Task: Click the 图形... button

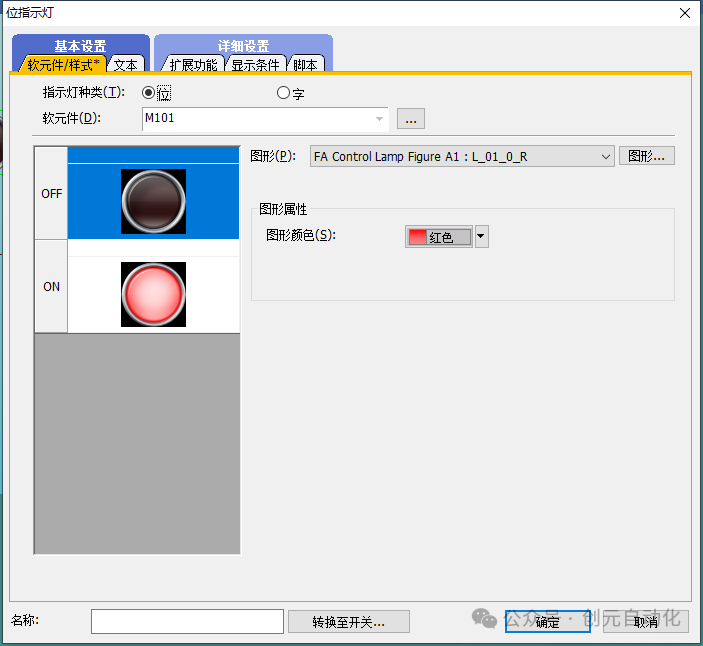Action: click(647, 156)
